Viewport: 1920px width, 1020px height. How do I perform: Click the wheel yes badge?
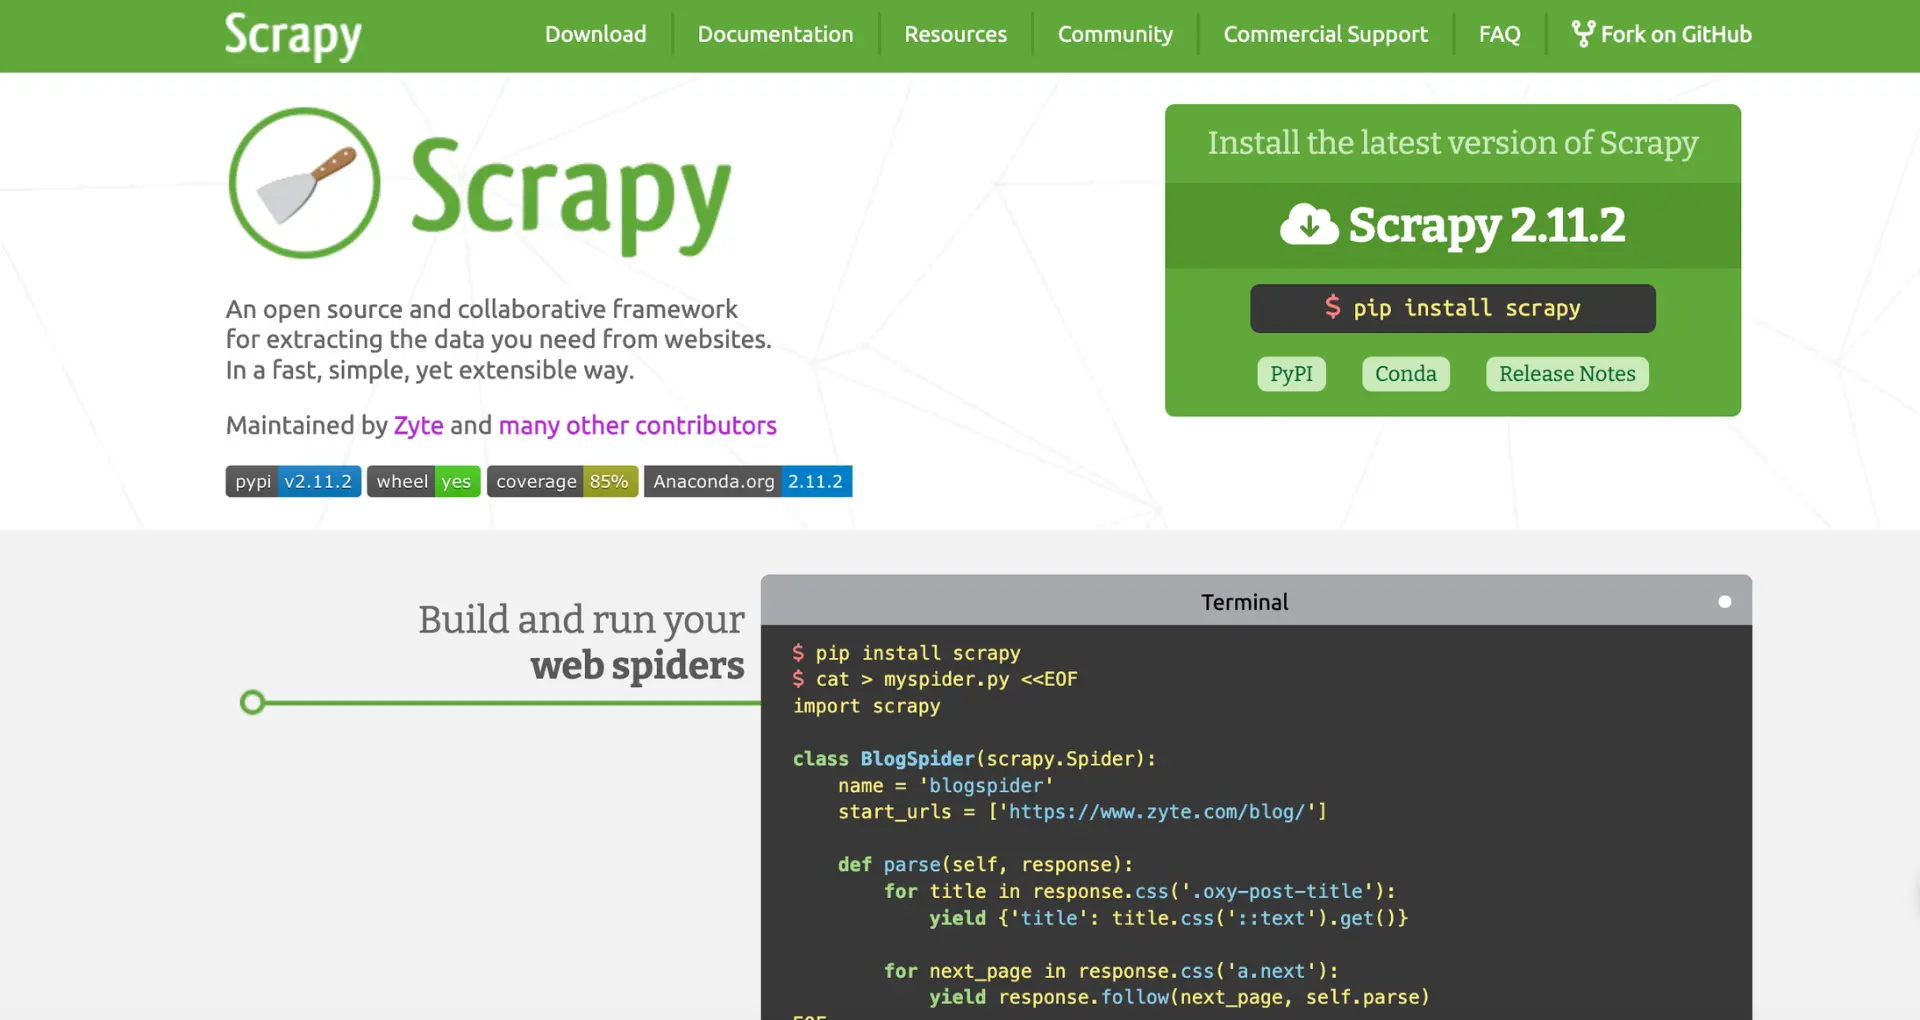(x=423, y=481)
